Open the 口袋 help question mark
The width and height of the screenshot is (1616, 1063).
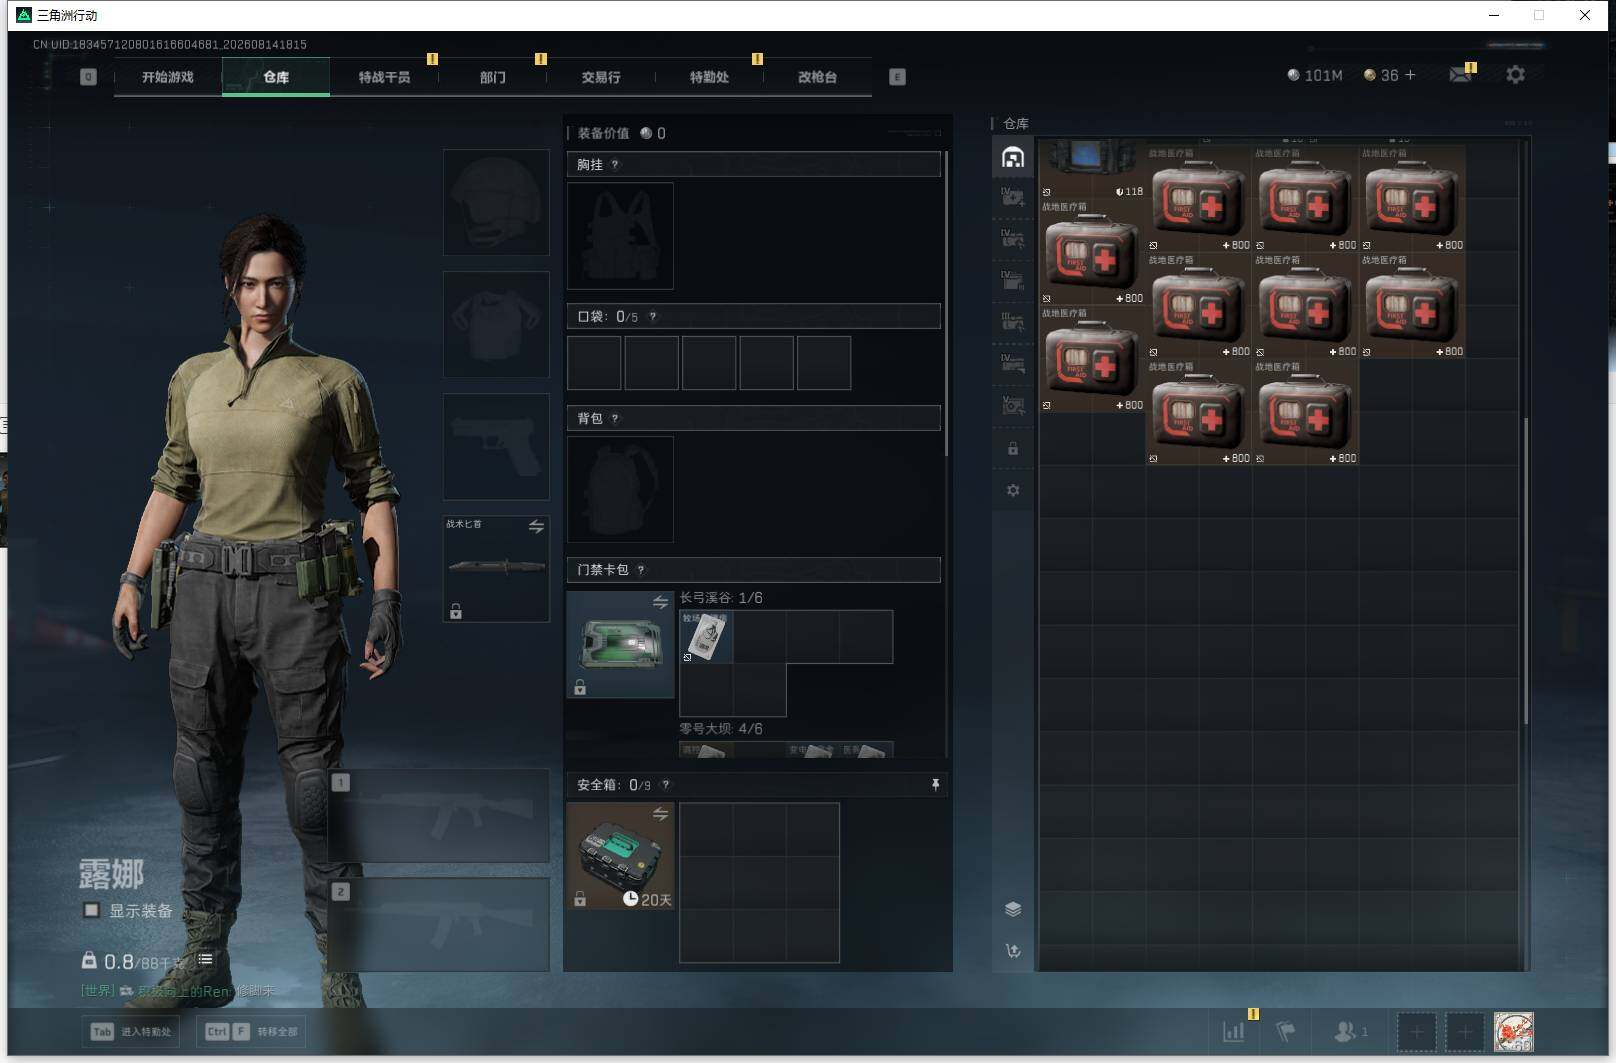click(653, 317)
